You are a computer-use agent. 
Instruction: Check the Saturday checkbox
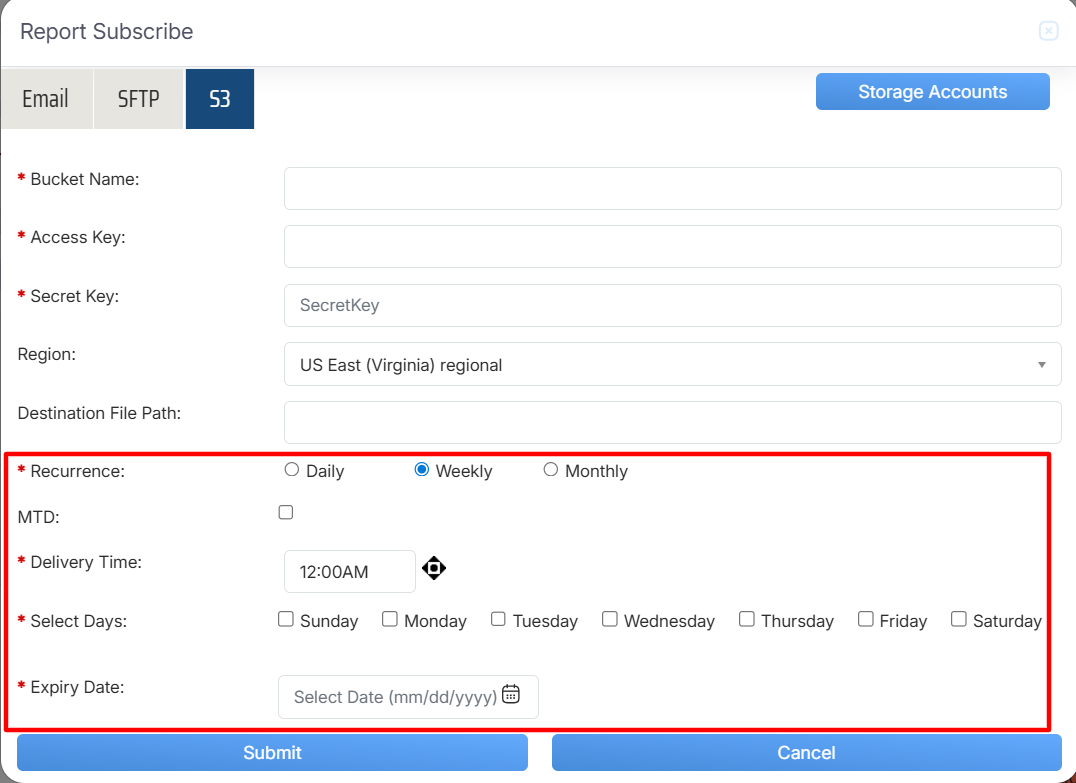pyautogui.click(x=959, y=620)
